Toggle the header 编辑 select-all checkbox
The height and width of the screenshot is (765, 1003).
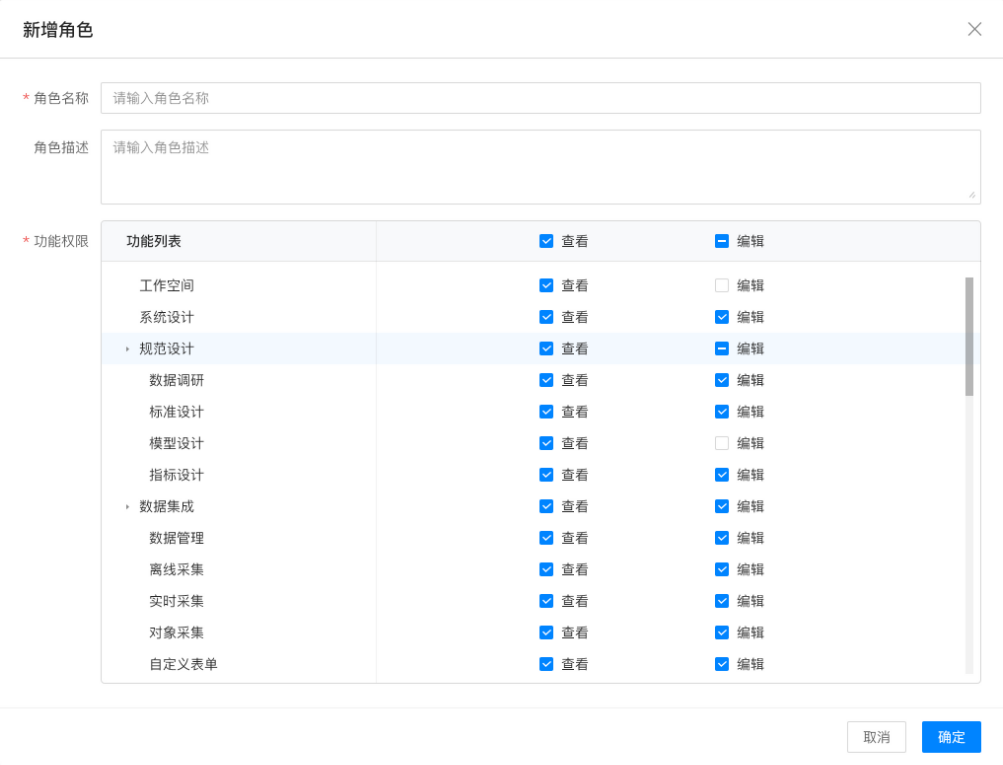tap(722, 241)
